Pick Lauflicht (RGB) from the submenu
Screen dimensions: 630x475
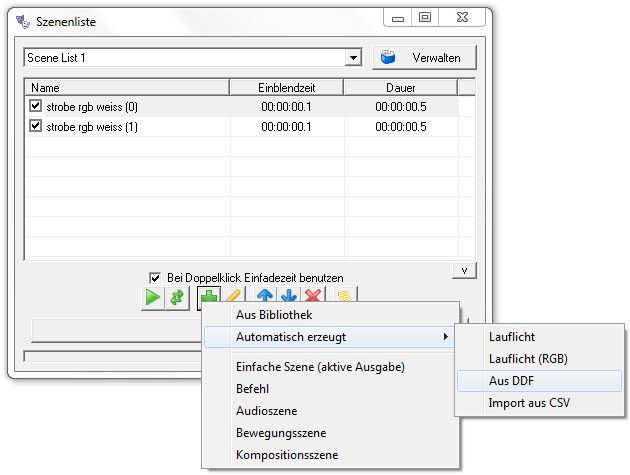528,359
